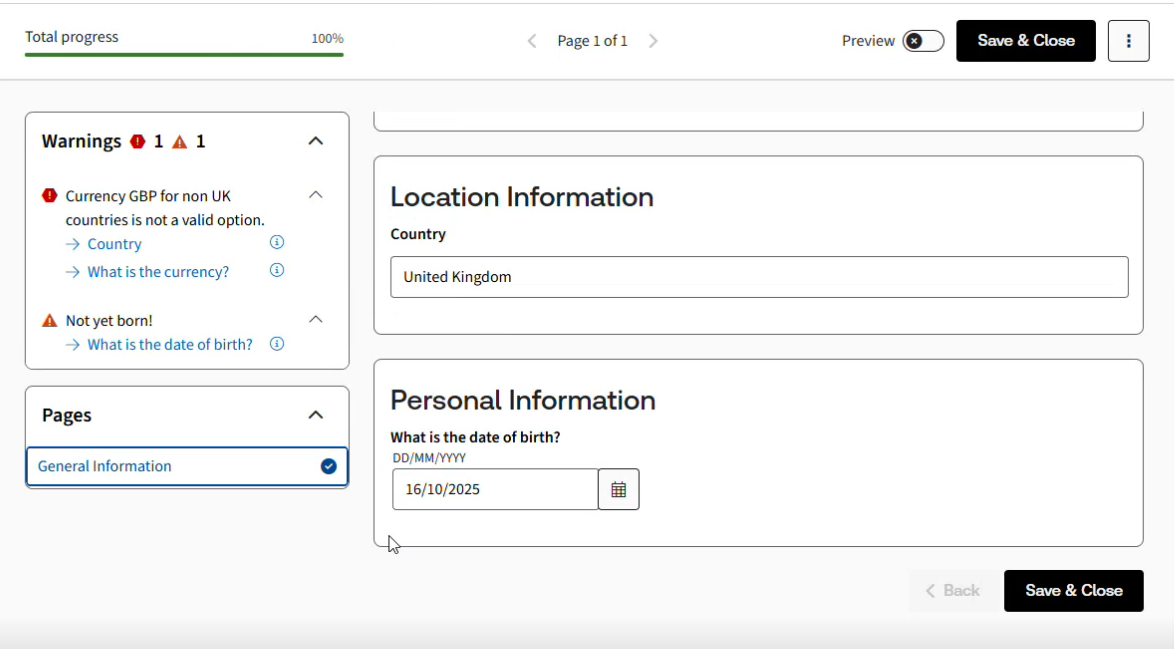Screen dimensions: 1174x649
Task: Click the Total progress bar
Action: [x=184, y=54]
